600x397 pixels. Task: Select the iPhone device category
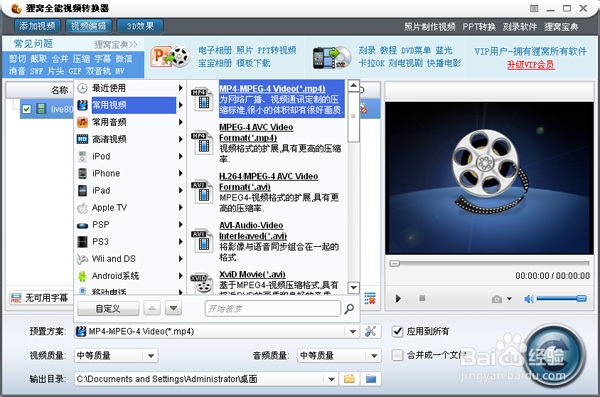click(x=130, y=173)
